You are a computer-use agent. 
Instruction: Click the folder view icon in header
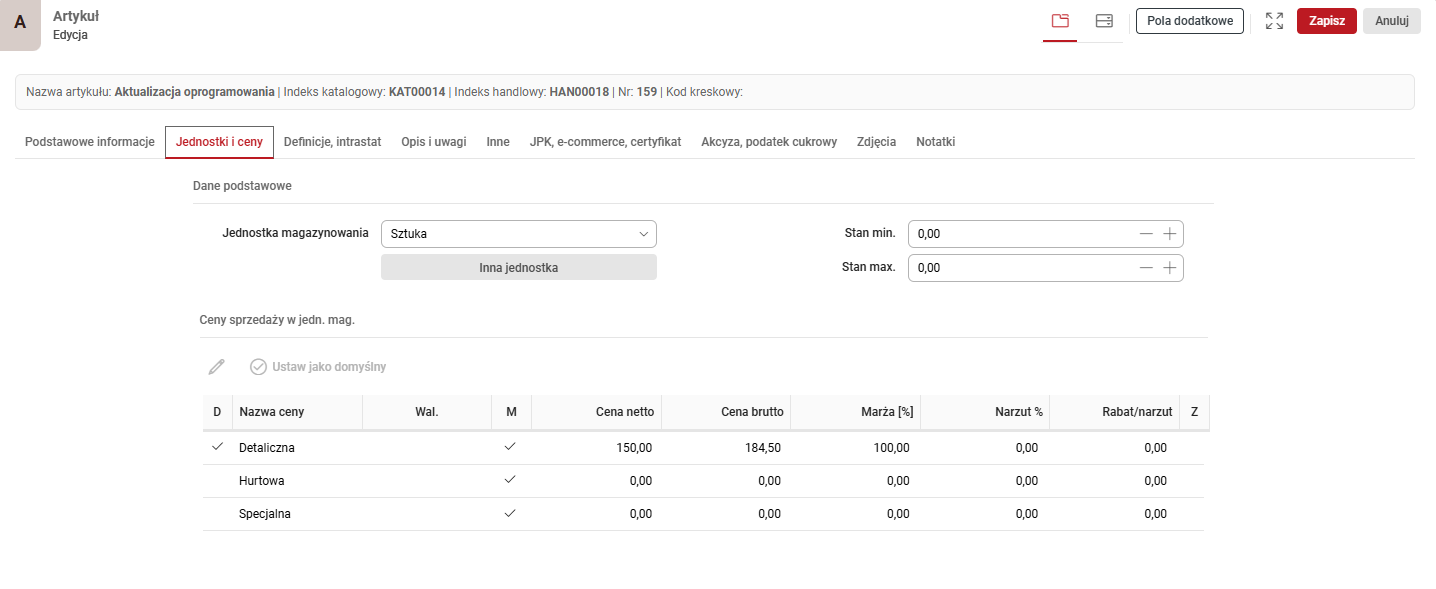[x=1060, y=21]
